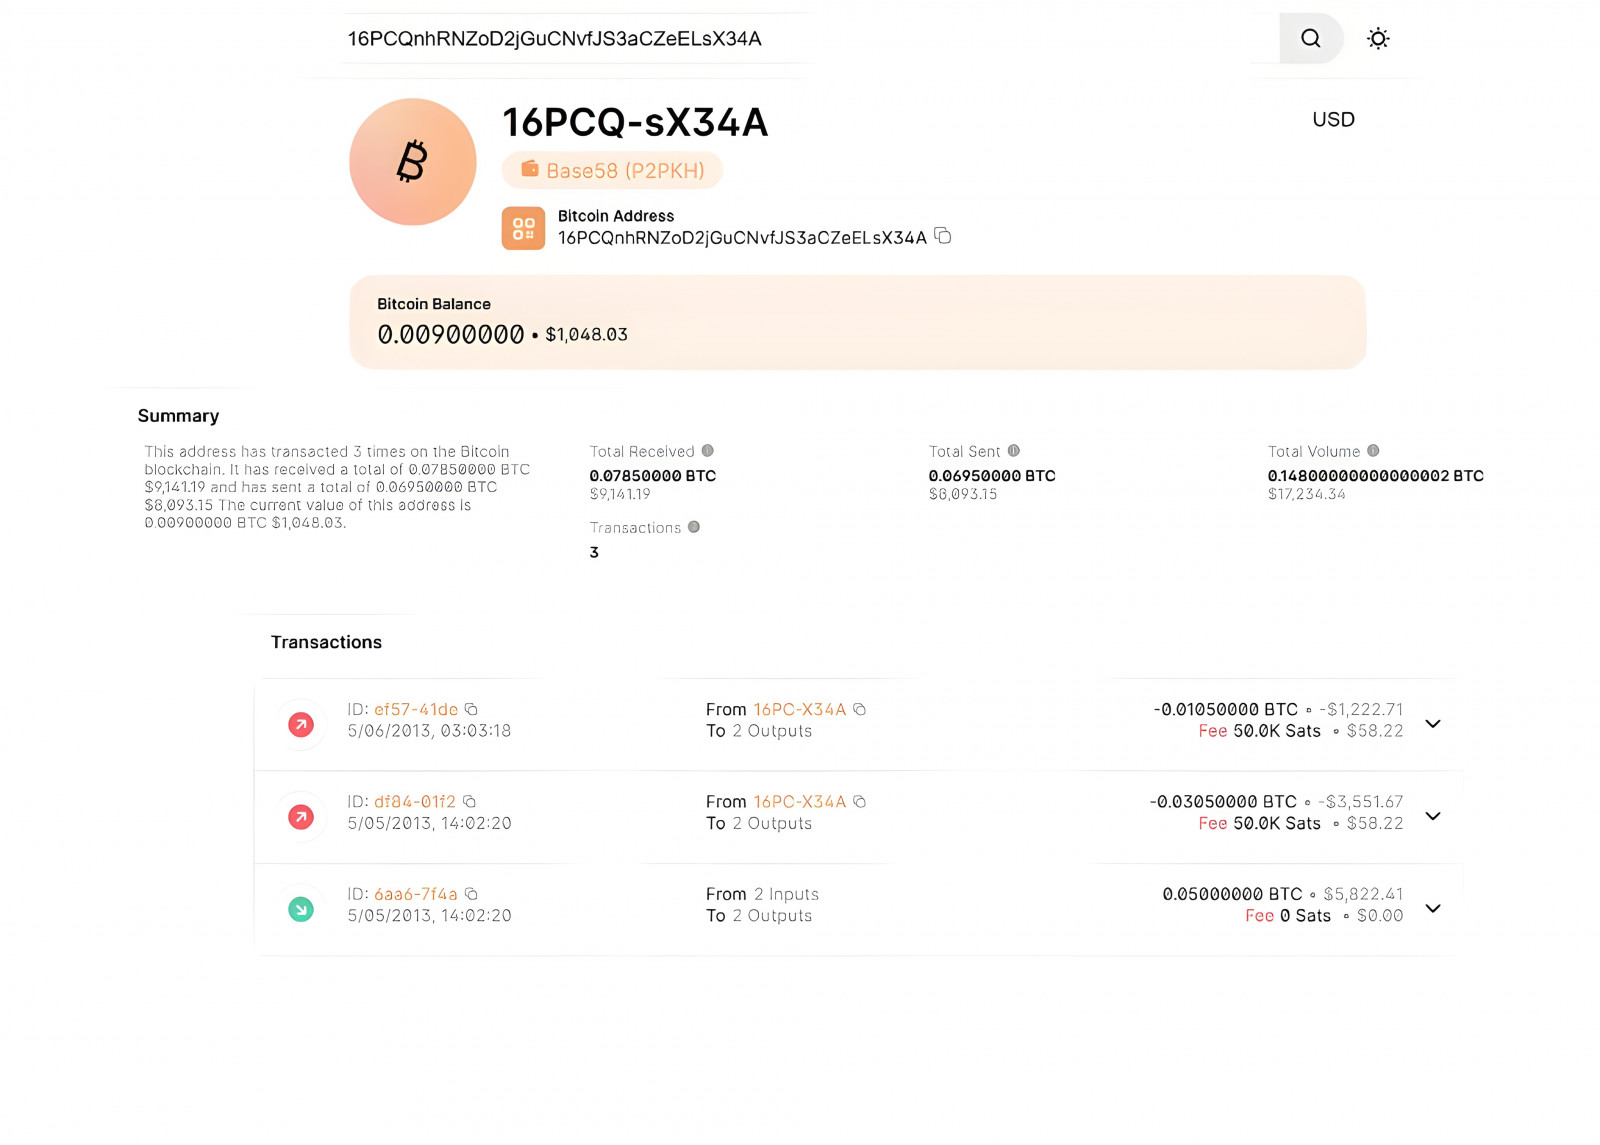
Task: Open the QR code icon for address
Action: (523, 228)
